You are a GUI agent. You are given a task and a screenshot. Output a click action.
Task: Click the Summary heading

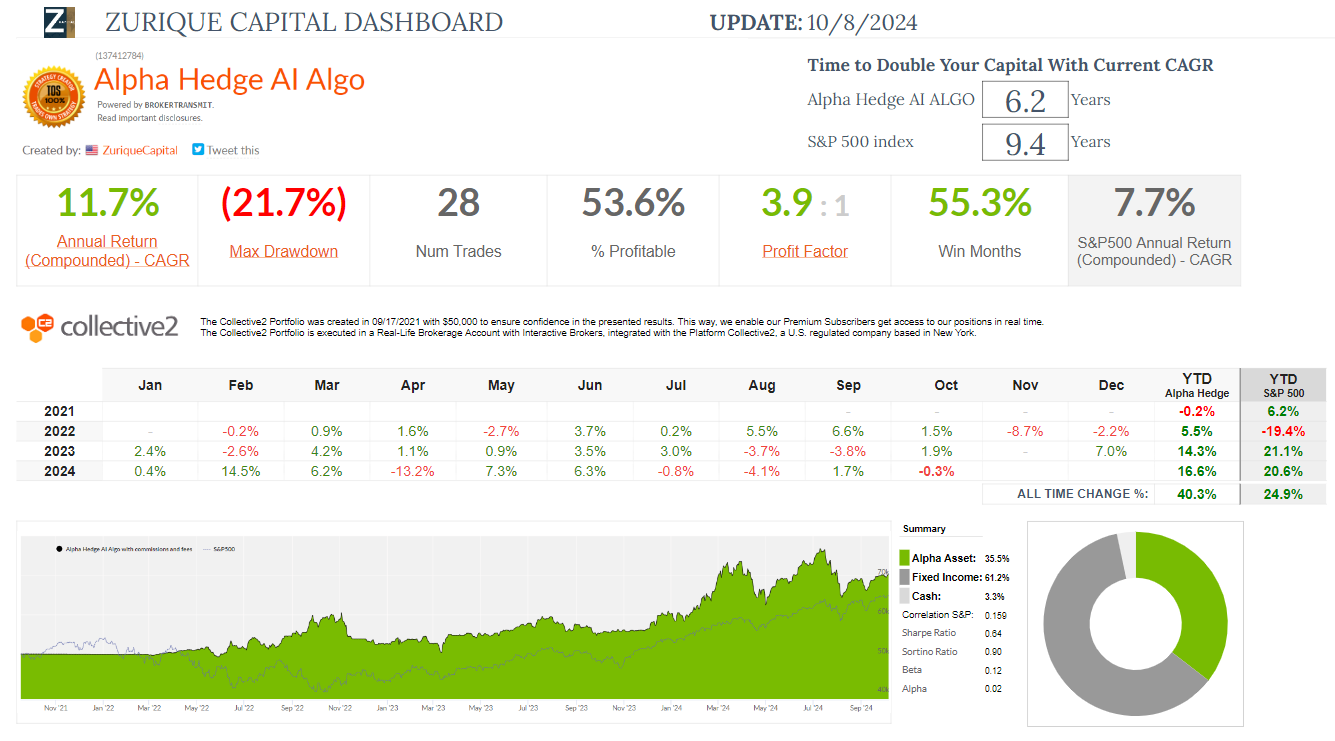coord(924,529)
